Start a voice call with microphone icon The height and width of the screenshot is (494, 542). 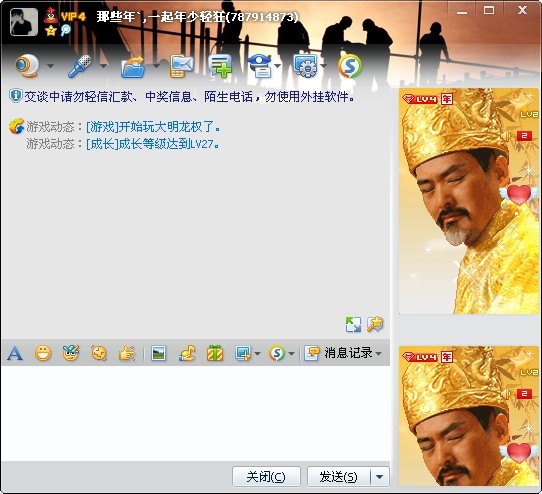80,66
